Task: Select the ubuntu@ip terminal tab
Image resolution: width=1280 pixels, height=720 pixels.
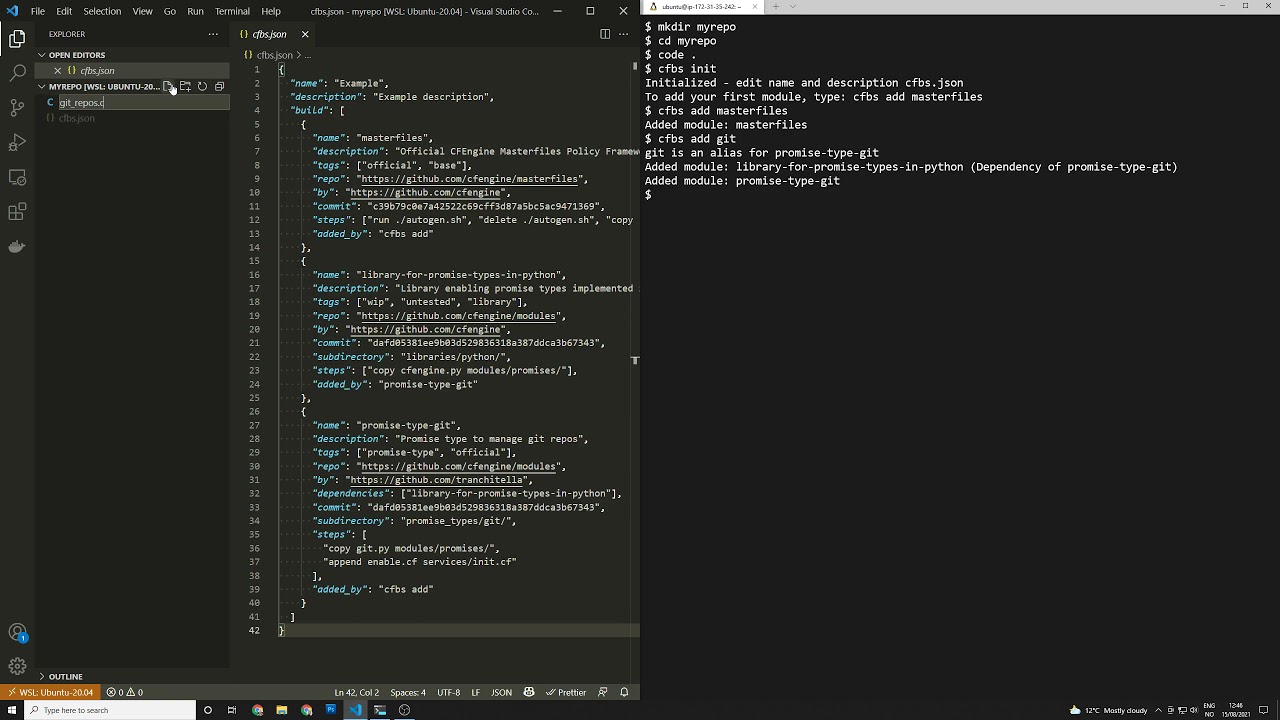Action: click(703, 6)
